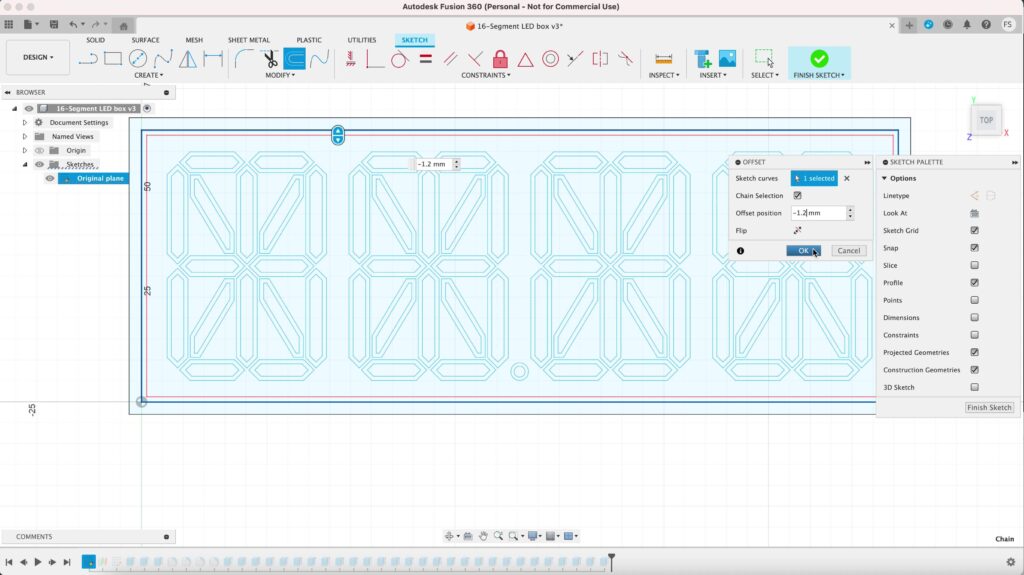Click the Concentric constraint icon
Screen dimensions: 1024x575
click(550, 59)
